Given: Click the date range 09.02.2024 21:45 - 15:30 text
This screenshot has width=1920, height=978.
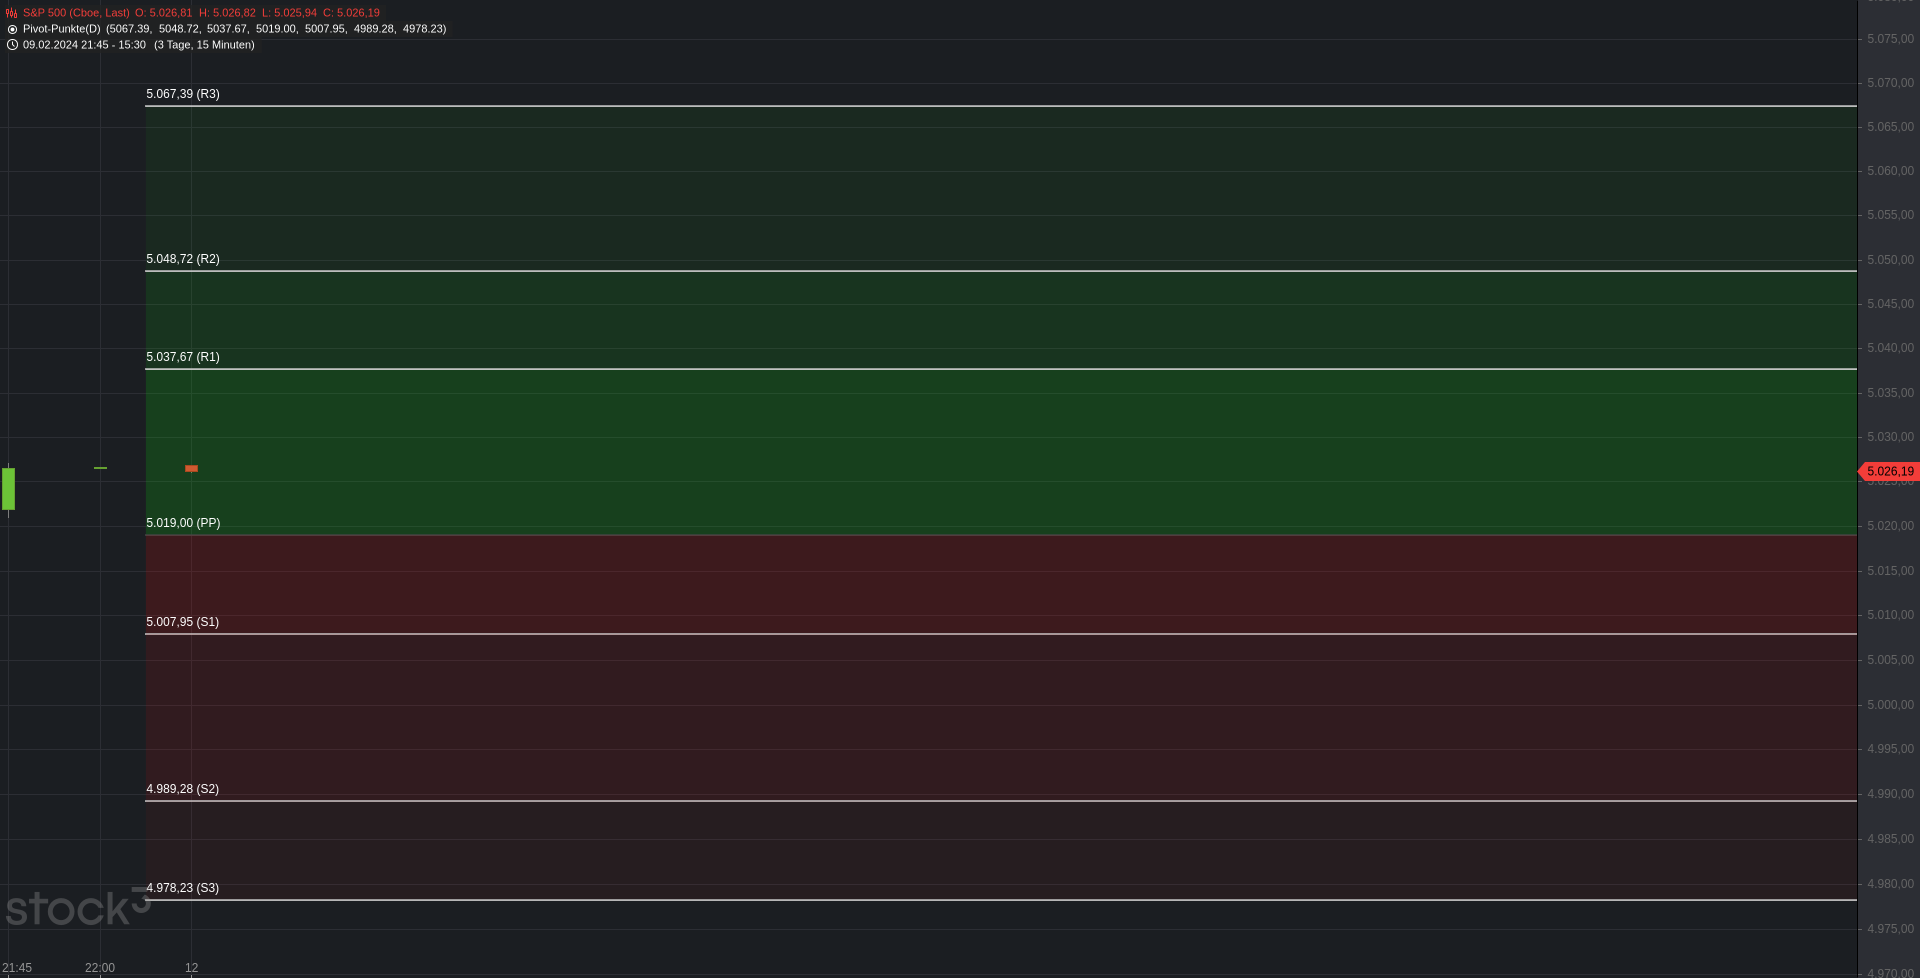Looking at the screenshot, I should pos(84,45).
